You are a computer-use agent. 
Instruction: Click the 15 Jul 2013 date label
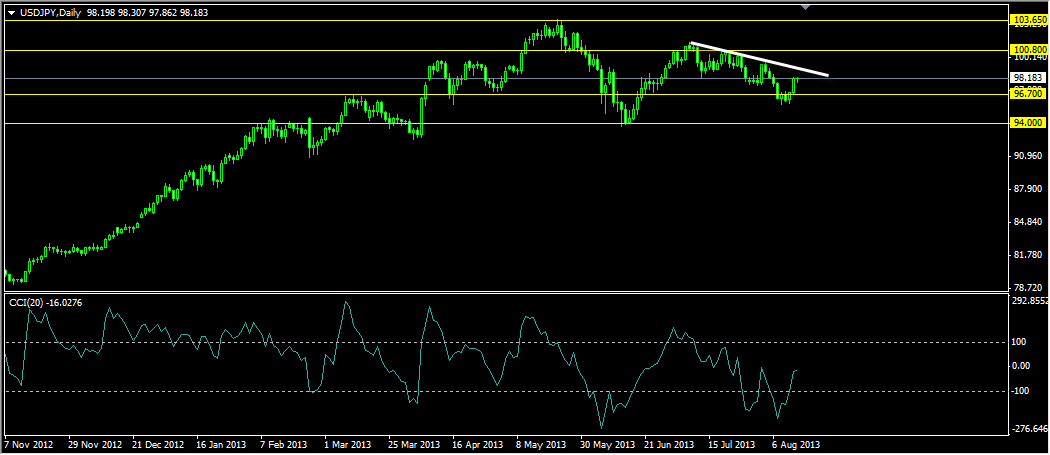tap(733, 445)
